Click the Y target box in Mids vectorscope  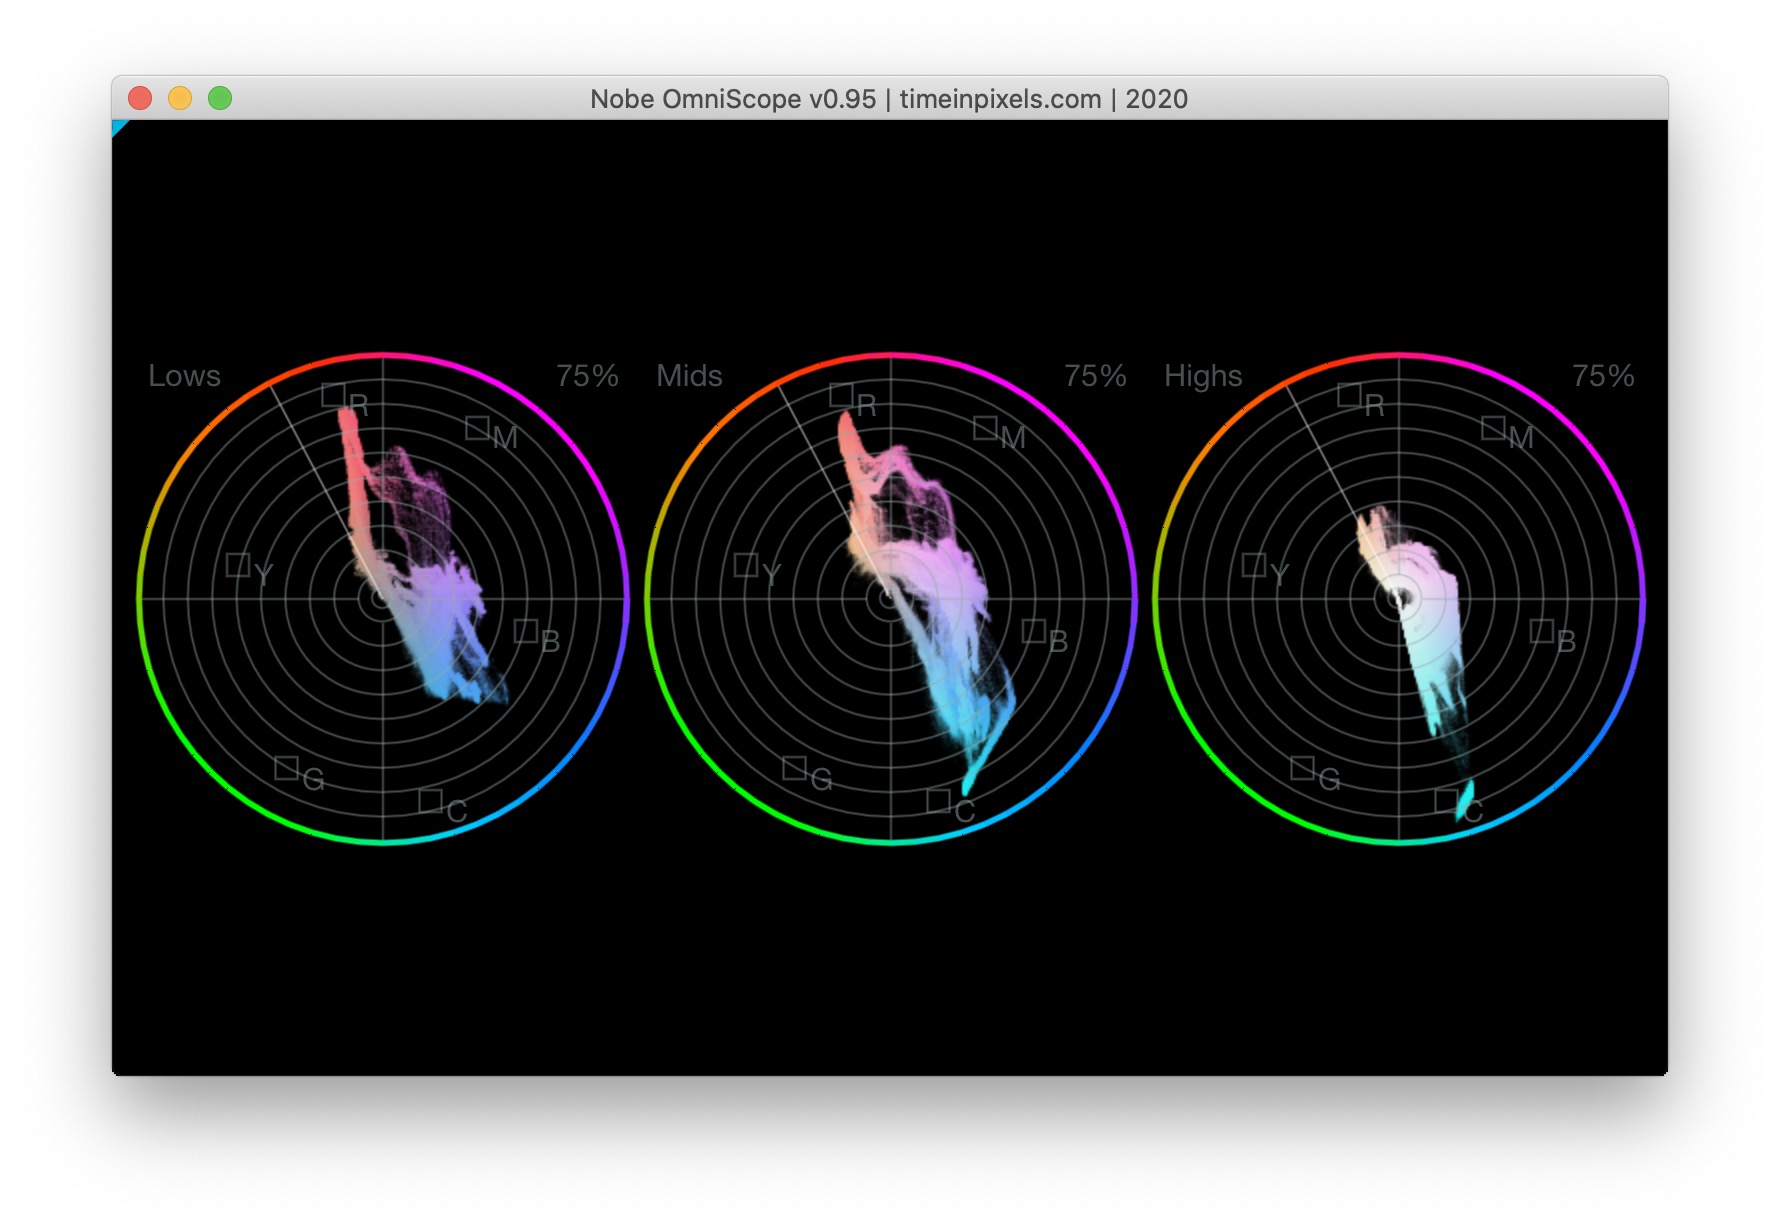(x=746, y=565)
